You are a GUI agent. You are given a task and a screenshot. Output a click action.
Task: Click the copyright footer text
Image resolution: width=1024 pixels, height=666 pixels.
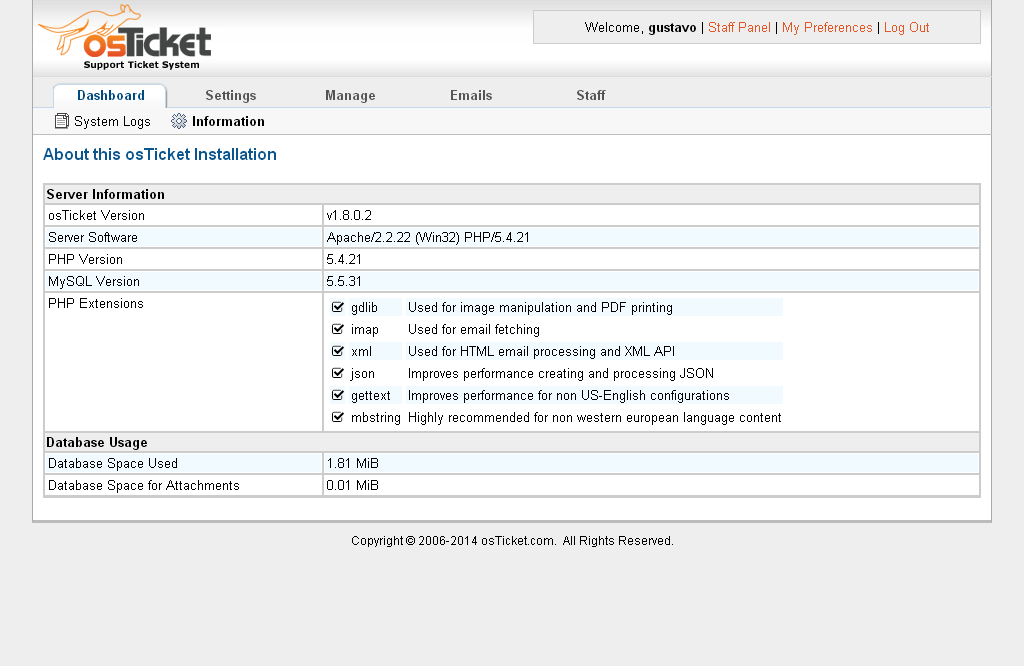[x=512, y=541]
